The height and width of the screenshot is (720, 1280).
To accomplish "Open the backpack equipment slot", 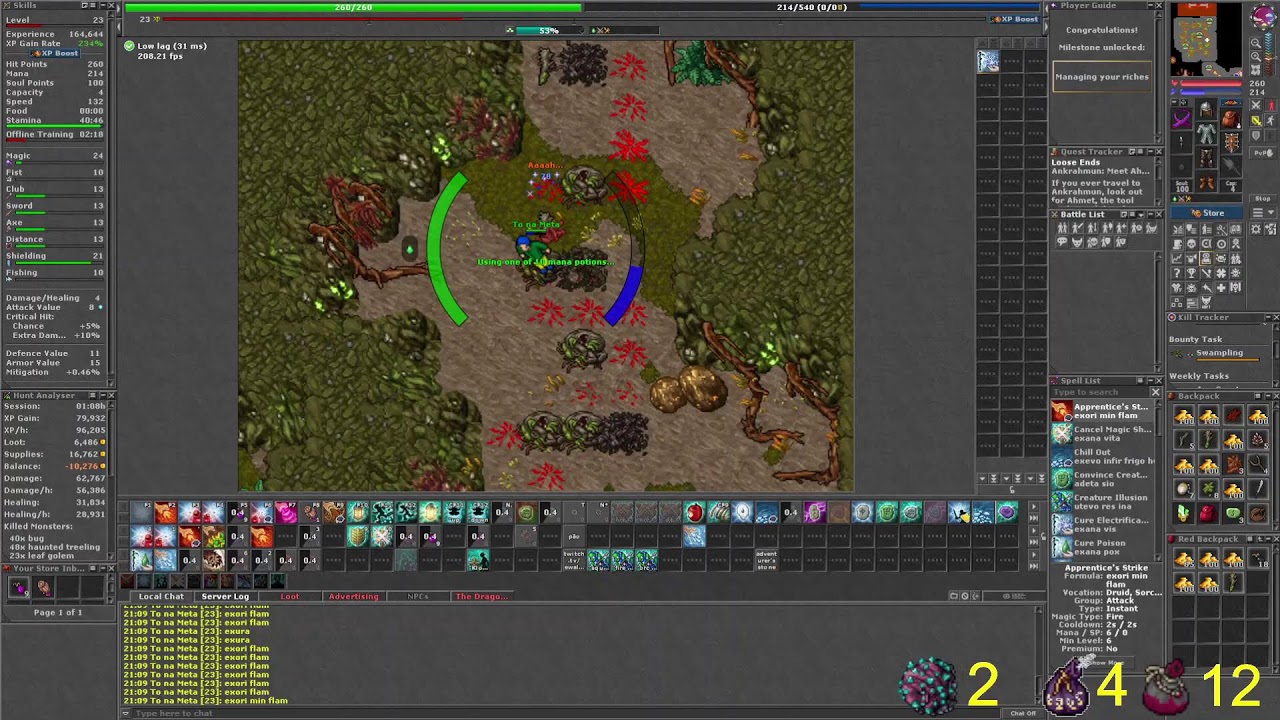I will pyautogui.click(x=1232, y=119).
